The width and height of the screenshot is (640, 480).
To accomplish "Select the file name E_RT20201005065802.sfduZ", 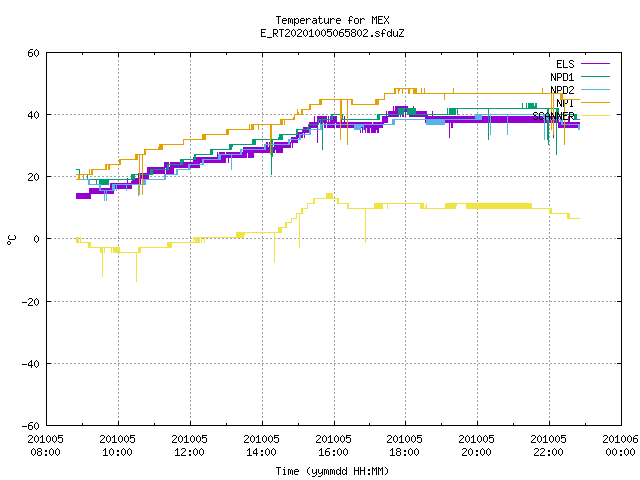I will pyautogui.click(x=332, y=33).
